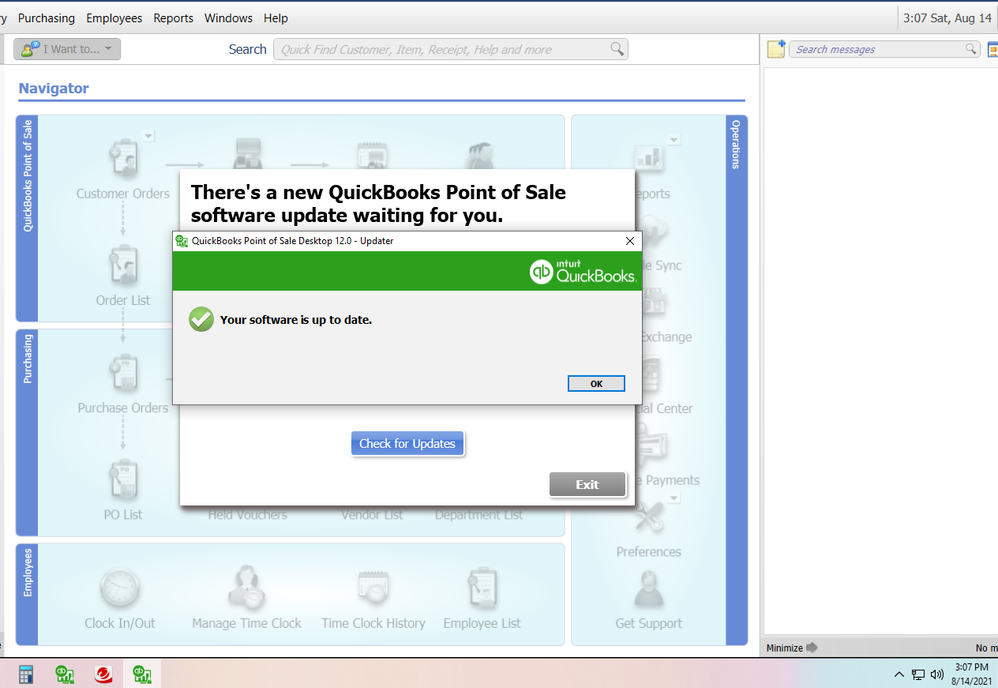Viewport: 998px width, 688px height.
Task: Open the Order List icon
Action: tap(123, 265)
